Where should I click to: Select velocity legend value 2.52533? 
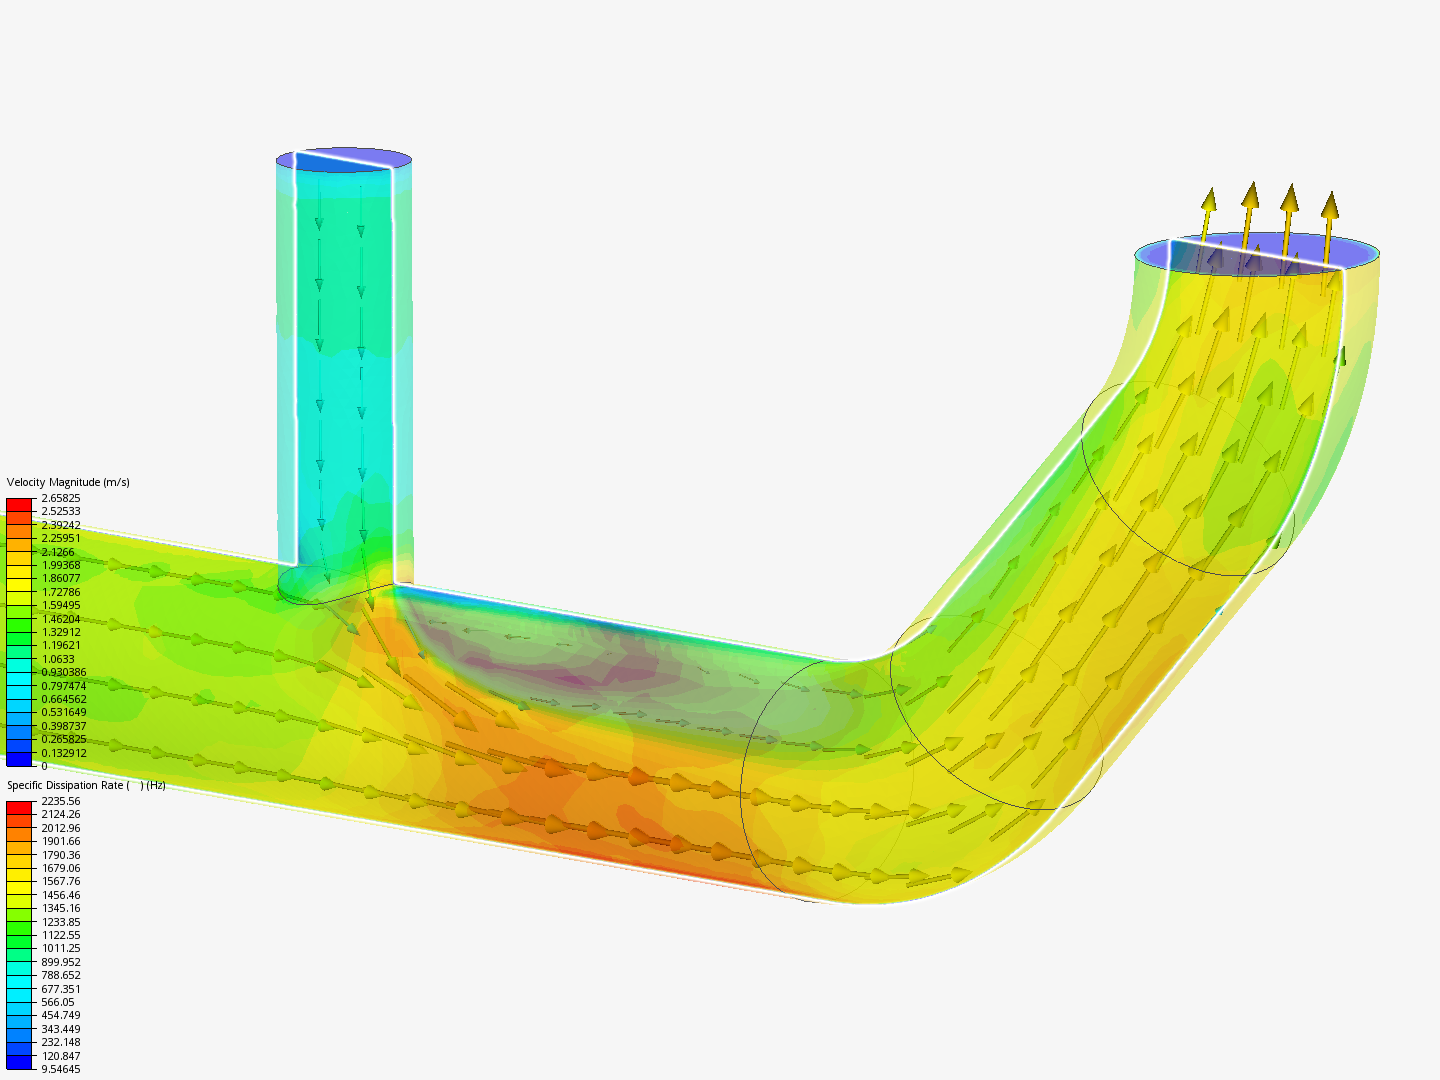pos(61,511)
